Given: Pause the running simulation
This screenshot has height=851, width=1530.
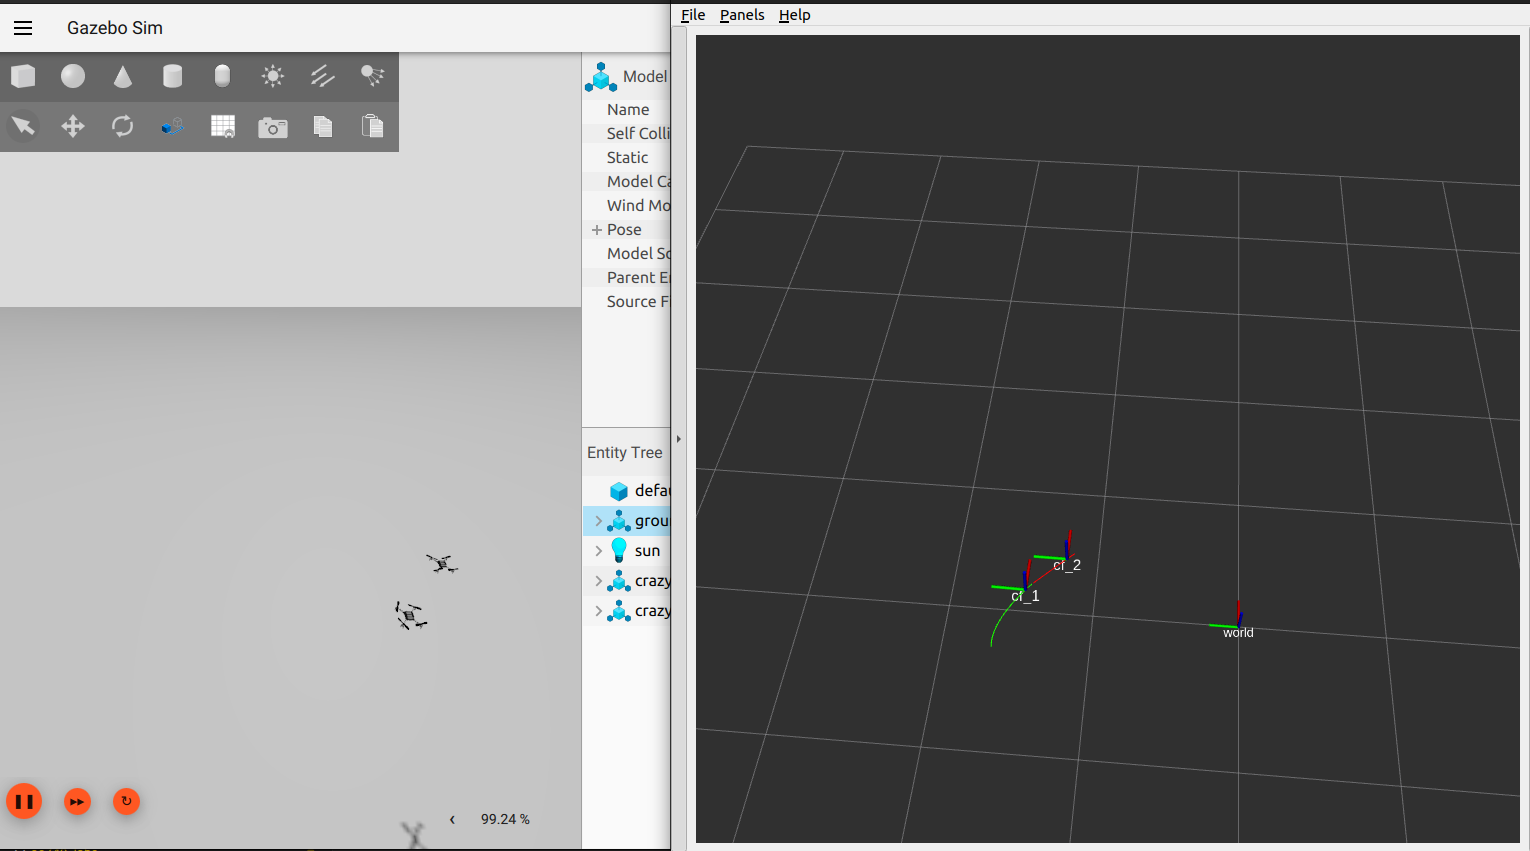Looking at the screenshot, I should (24, 801).
